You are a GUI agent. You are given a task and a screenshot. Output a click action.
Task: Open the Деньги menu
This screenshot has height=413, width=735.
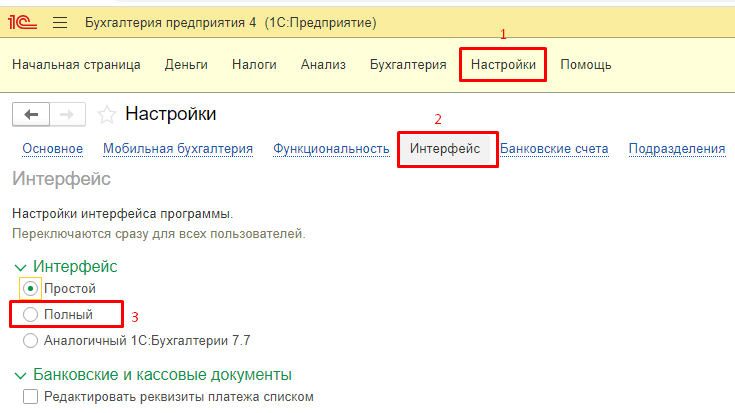[186, 65]
